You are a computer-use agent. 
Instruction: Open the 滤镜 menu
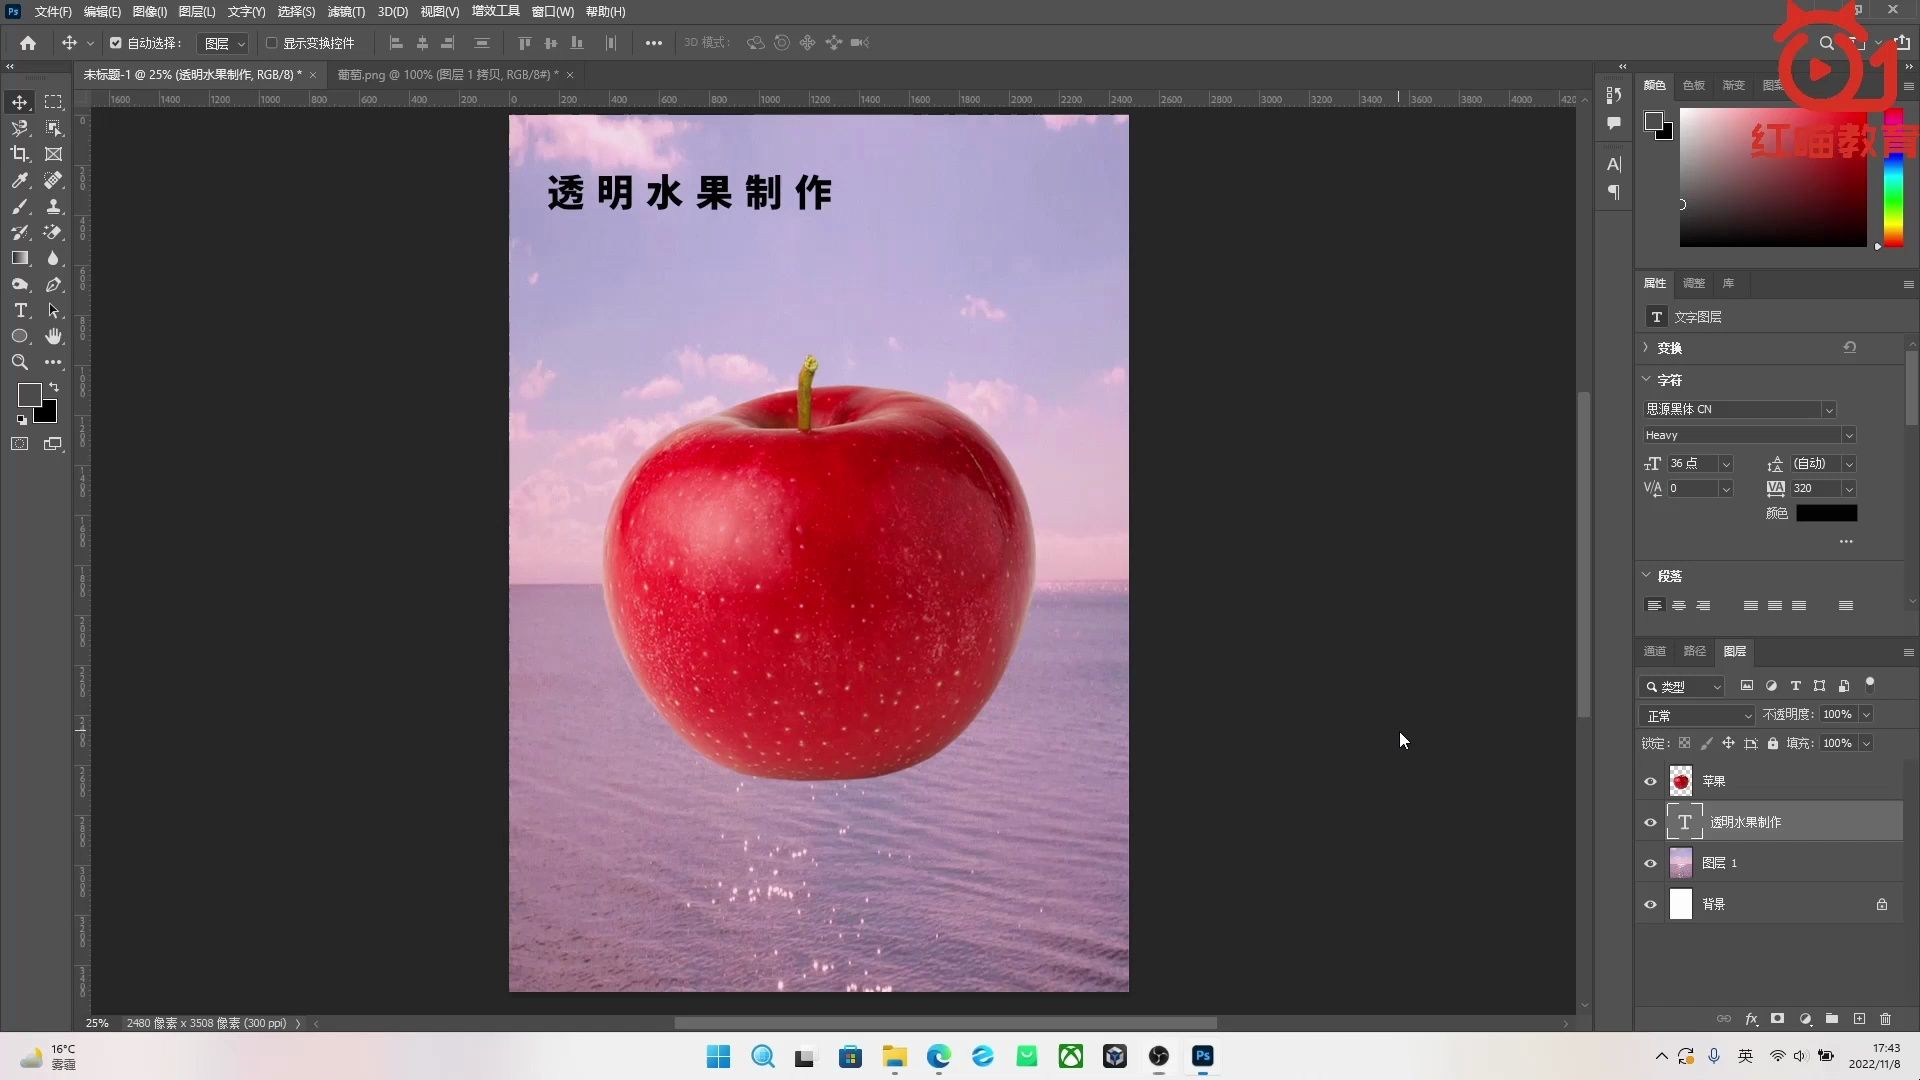coord(345,12)
